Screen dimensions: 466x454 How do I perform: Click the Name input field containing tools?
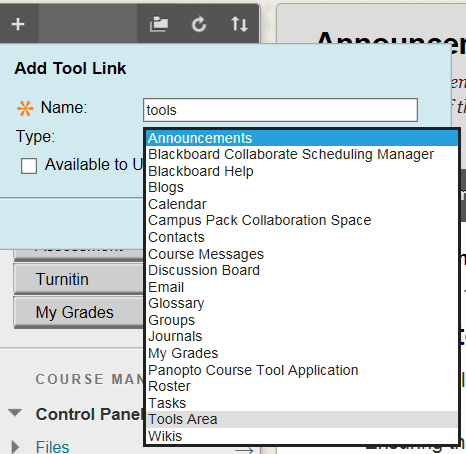click(x=280, y=110)
